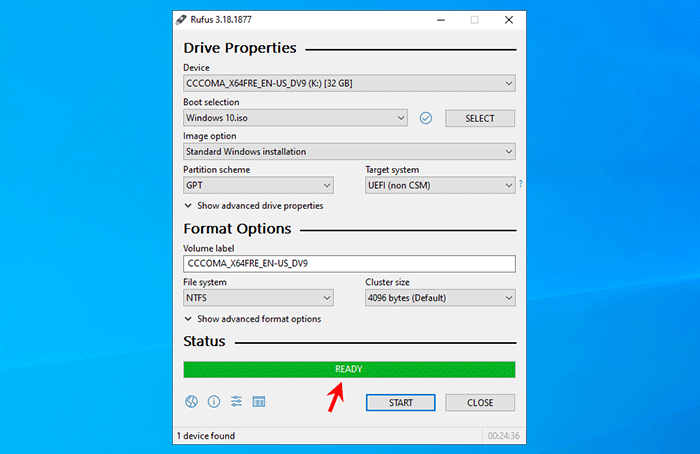Click the 00:24:36 elapsed time text
Screen dimensions: 700x454
[504, 436]
